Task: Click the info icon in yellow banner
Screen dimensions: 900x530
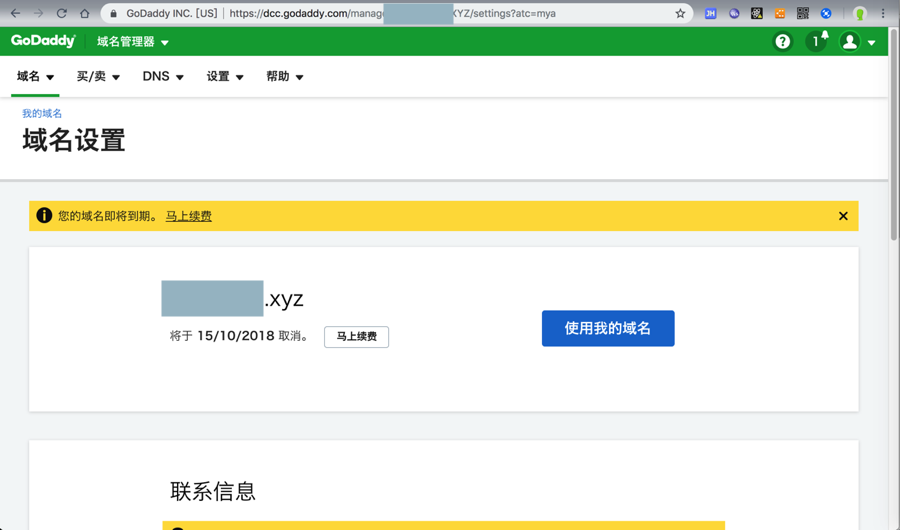Action: (44, 215)
